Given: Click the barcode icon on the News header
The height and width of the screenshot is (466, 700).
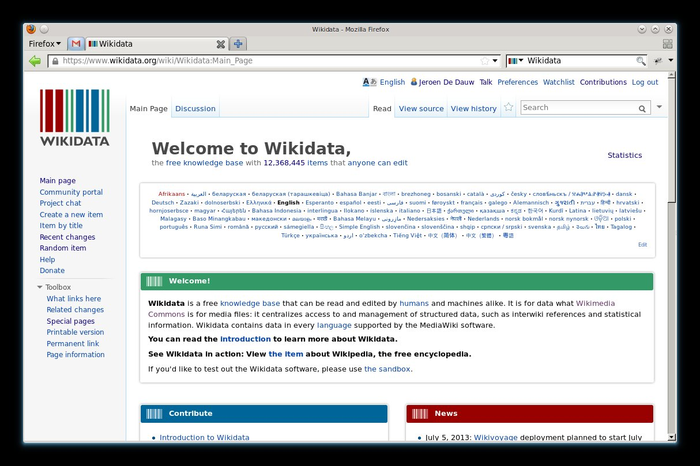Looking at the screenshot, I should click(x=420, y=414).
